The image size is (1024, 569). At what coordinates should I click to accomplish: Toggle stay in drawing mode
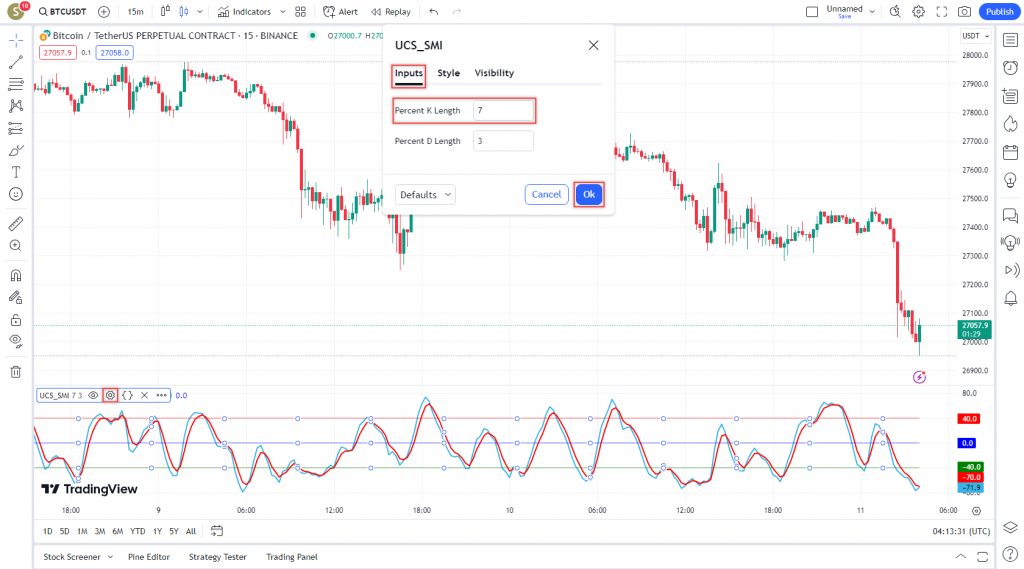16,297
